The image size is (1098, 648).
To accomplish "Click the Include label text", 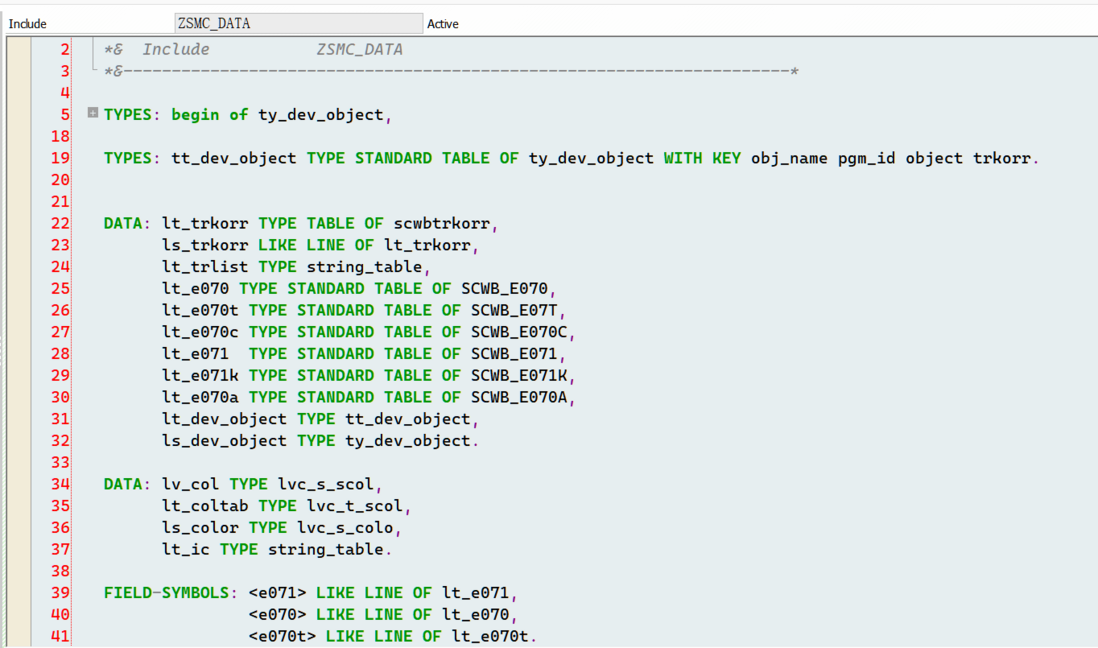I will 27,24.
